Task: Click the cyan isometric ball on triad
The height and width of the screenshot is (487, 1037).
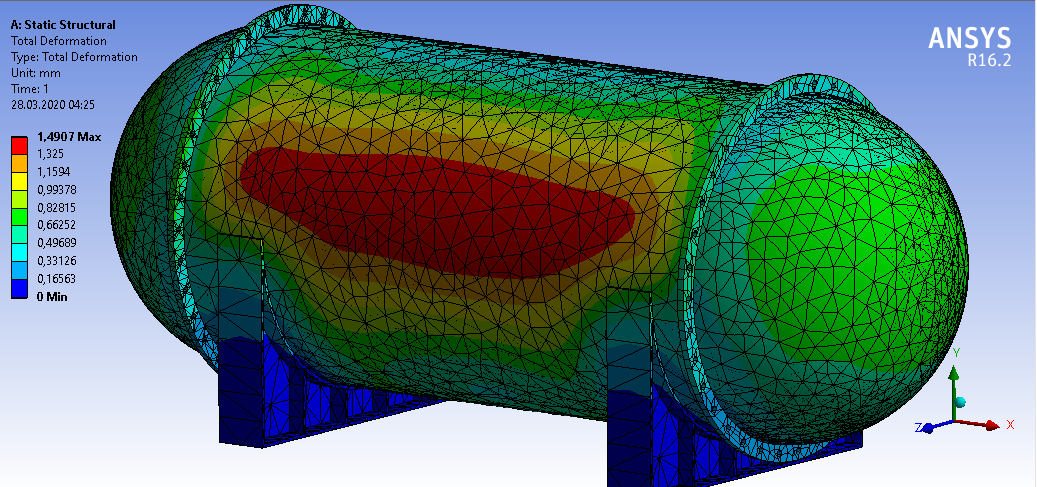Action: point(961,402)
